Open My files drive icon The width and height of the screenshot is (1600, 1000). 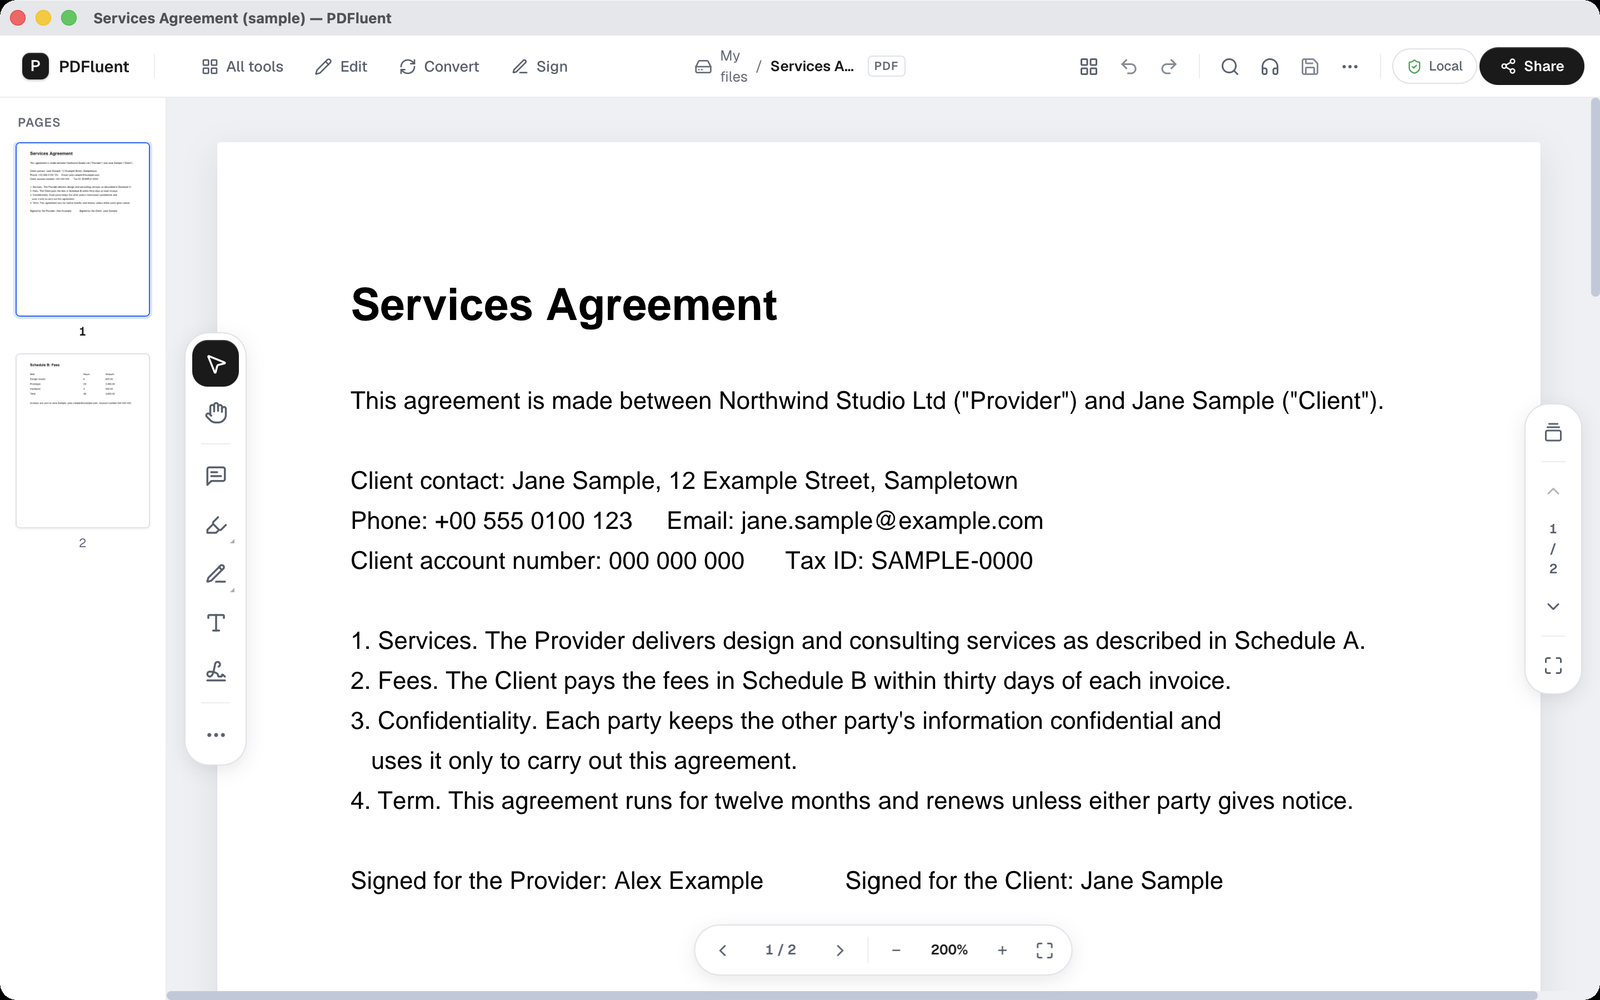703,67
